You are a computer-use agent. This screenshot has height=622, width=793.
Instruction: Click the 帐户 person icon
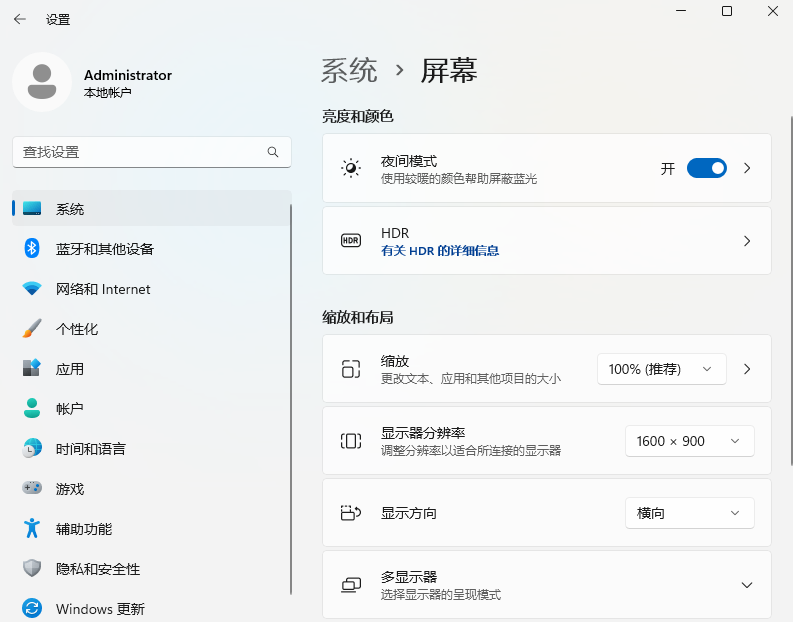coord(32,409)
